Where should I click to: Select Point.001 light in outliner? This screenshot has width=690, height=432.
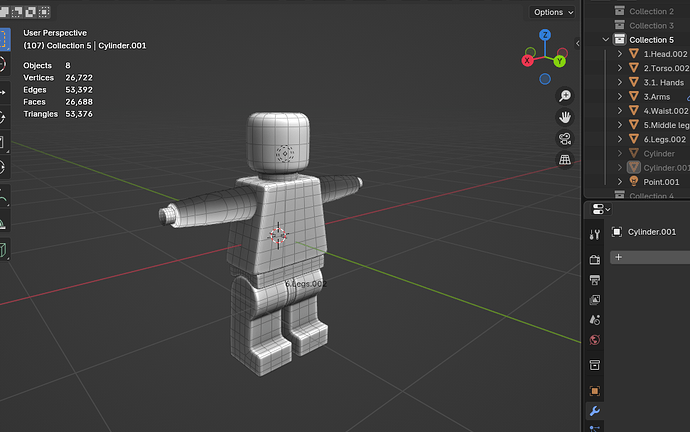point(661,182)
